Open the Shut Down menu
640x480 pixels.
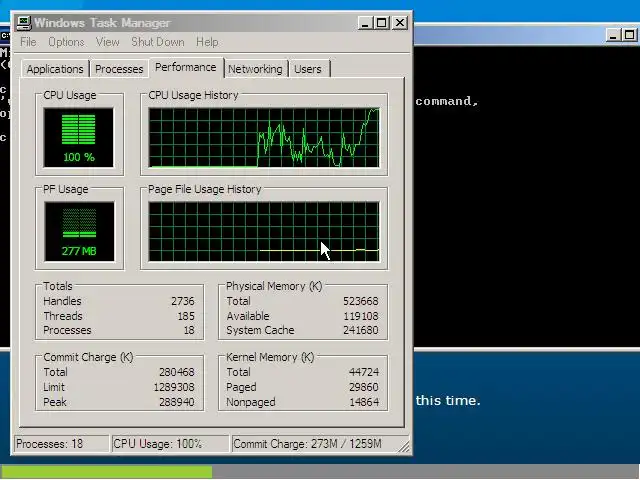(x=158, y=42)
